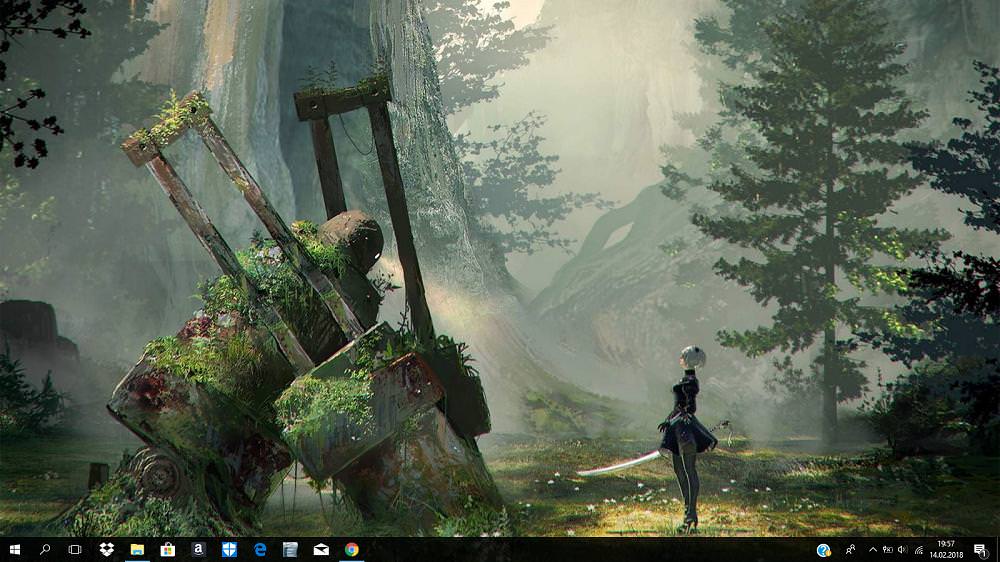
Task: Switch to Google Chrome on taskbar
Action: (x=352, y=549)
